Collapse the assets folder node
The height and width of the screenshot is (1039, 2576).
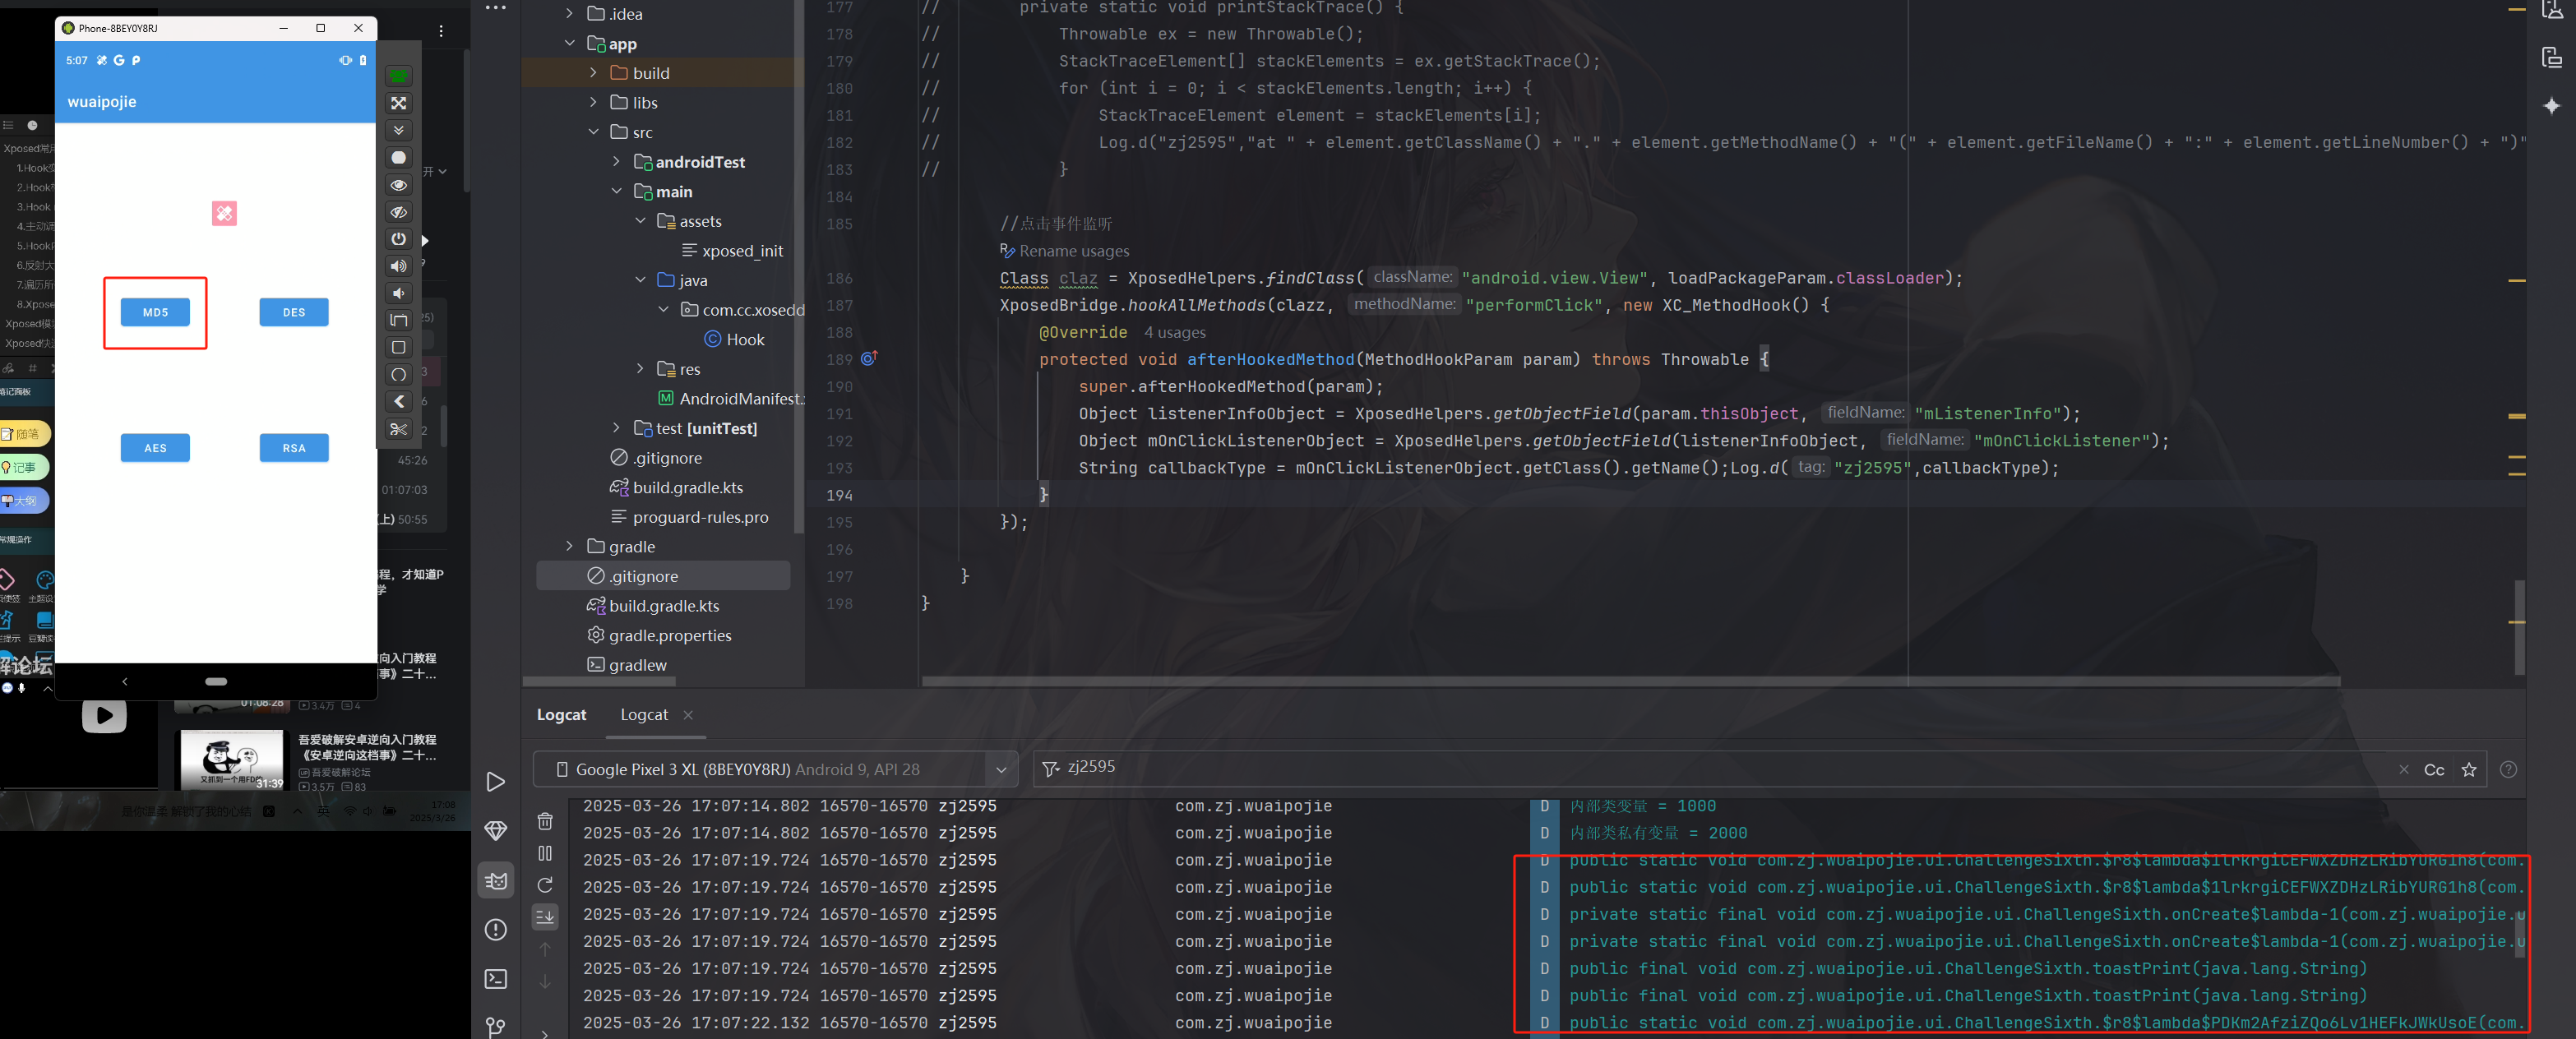(x=640, y=221)
